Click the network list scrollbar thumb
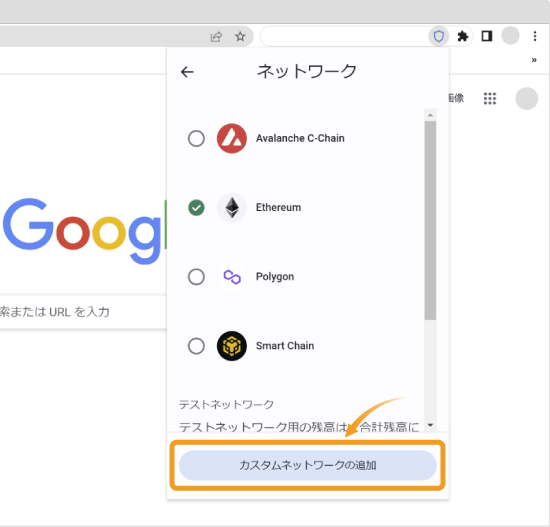Screen dimensions: 550x527 430,220
